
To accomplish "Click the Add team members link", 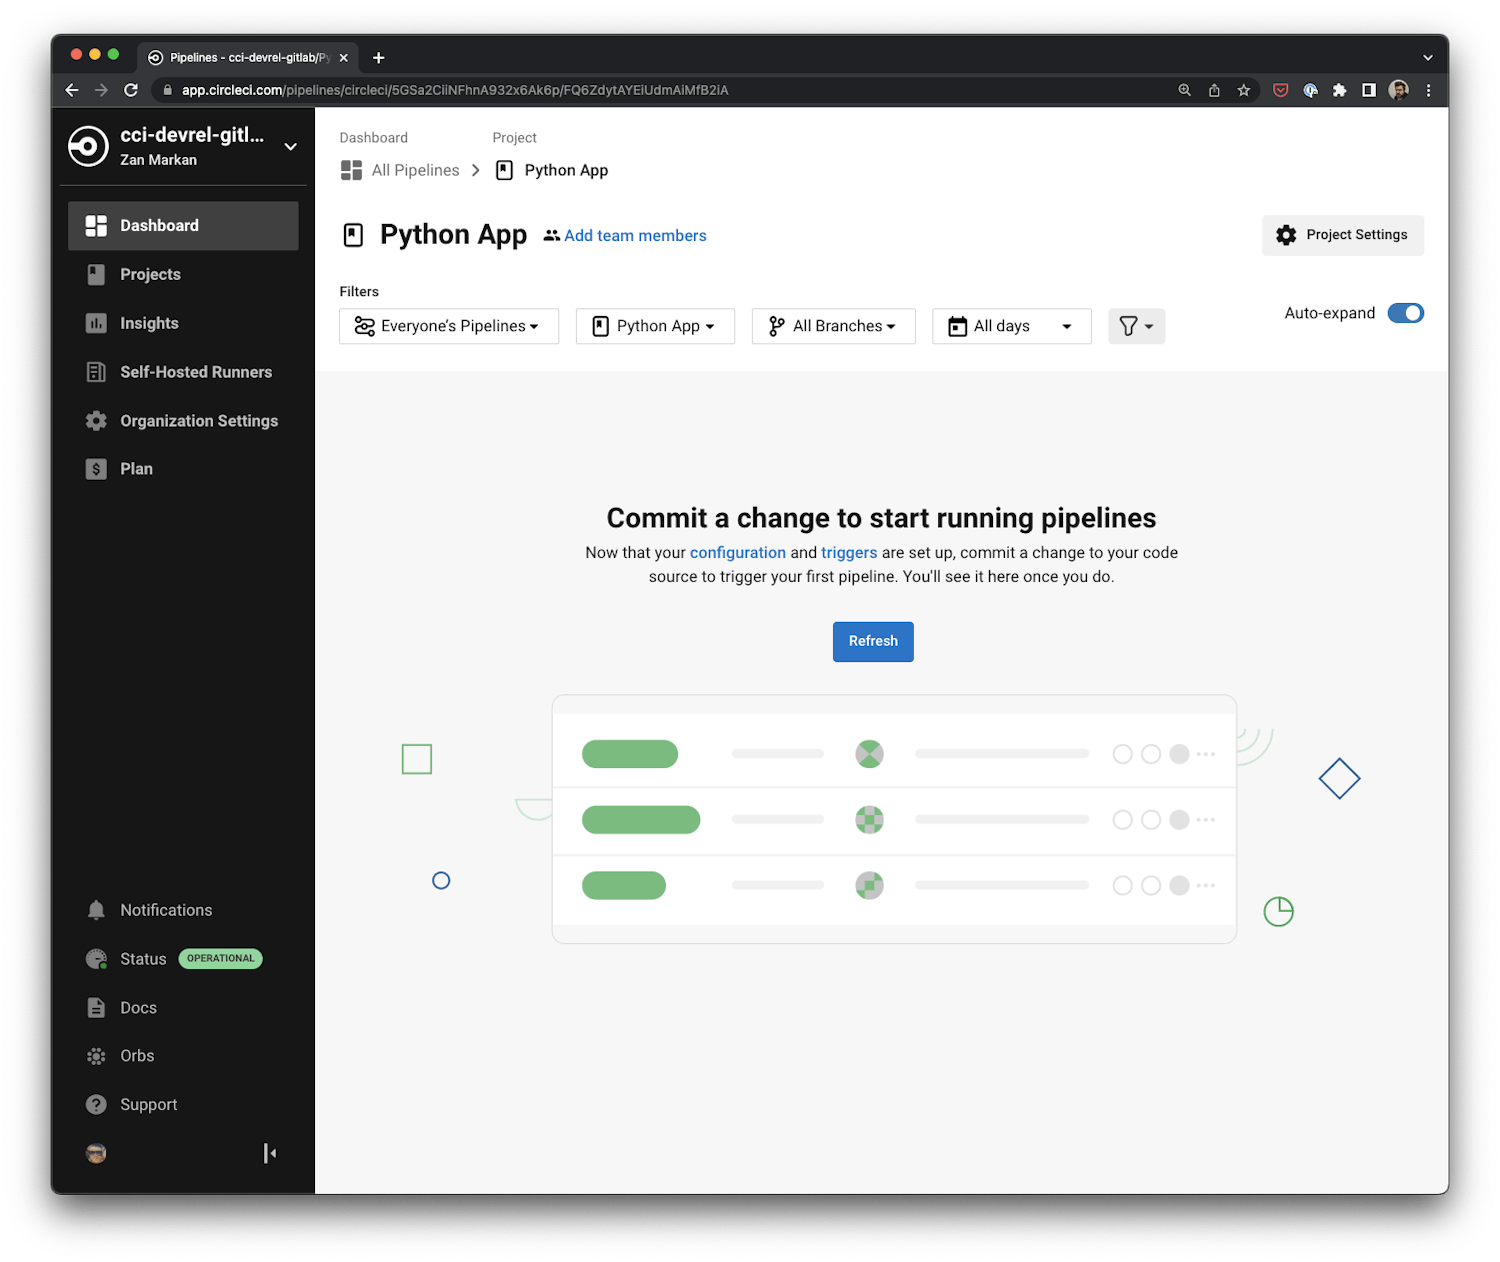I will pyautogui.click(x=635, y=236).
